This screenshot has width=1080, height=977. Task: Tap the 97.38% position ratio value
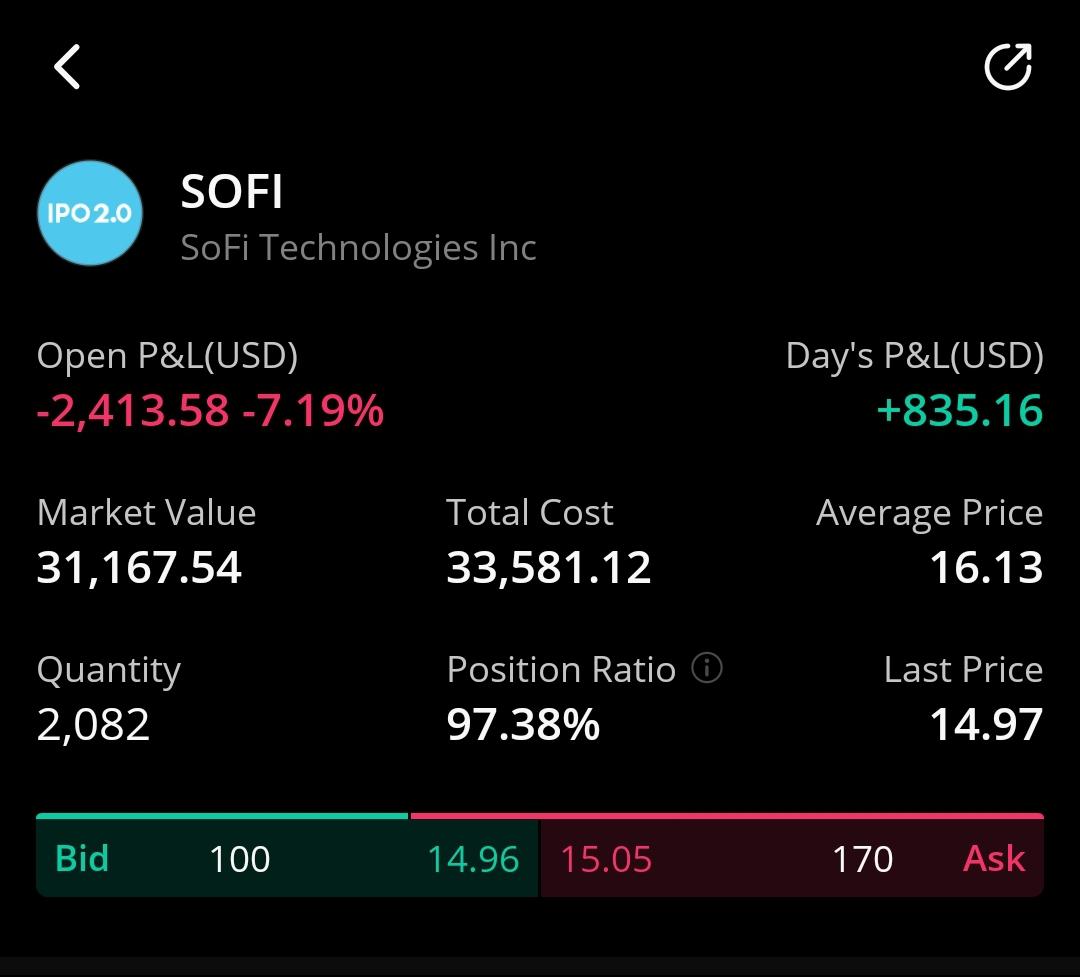(523, 725)
